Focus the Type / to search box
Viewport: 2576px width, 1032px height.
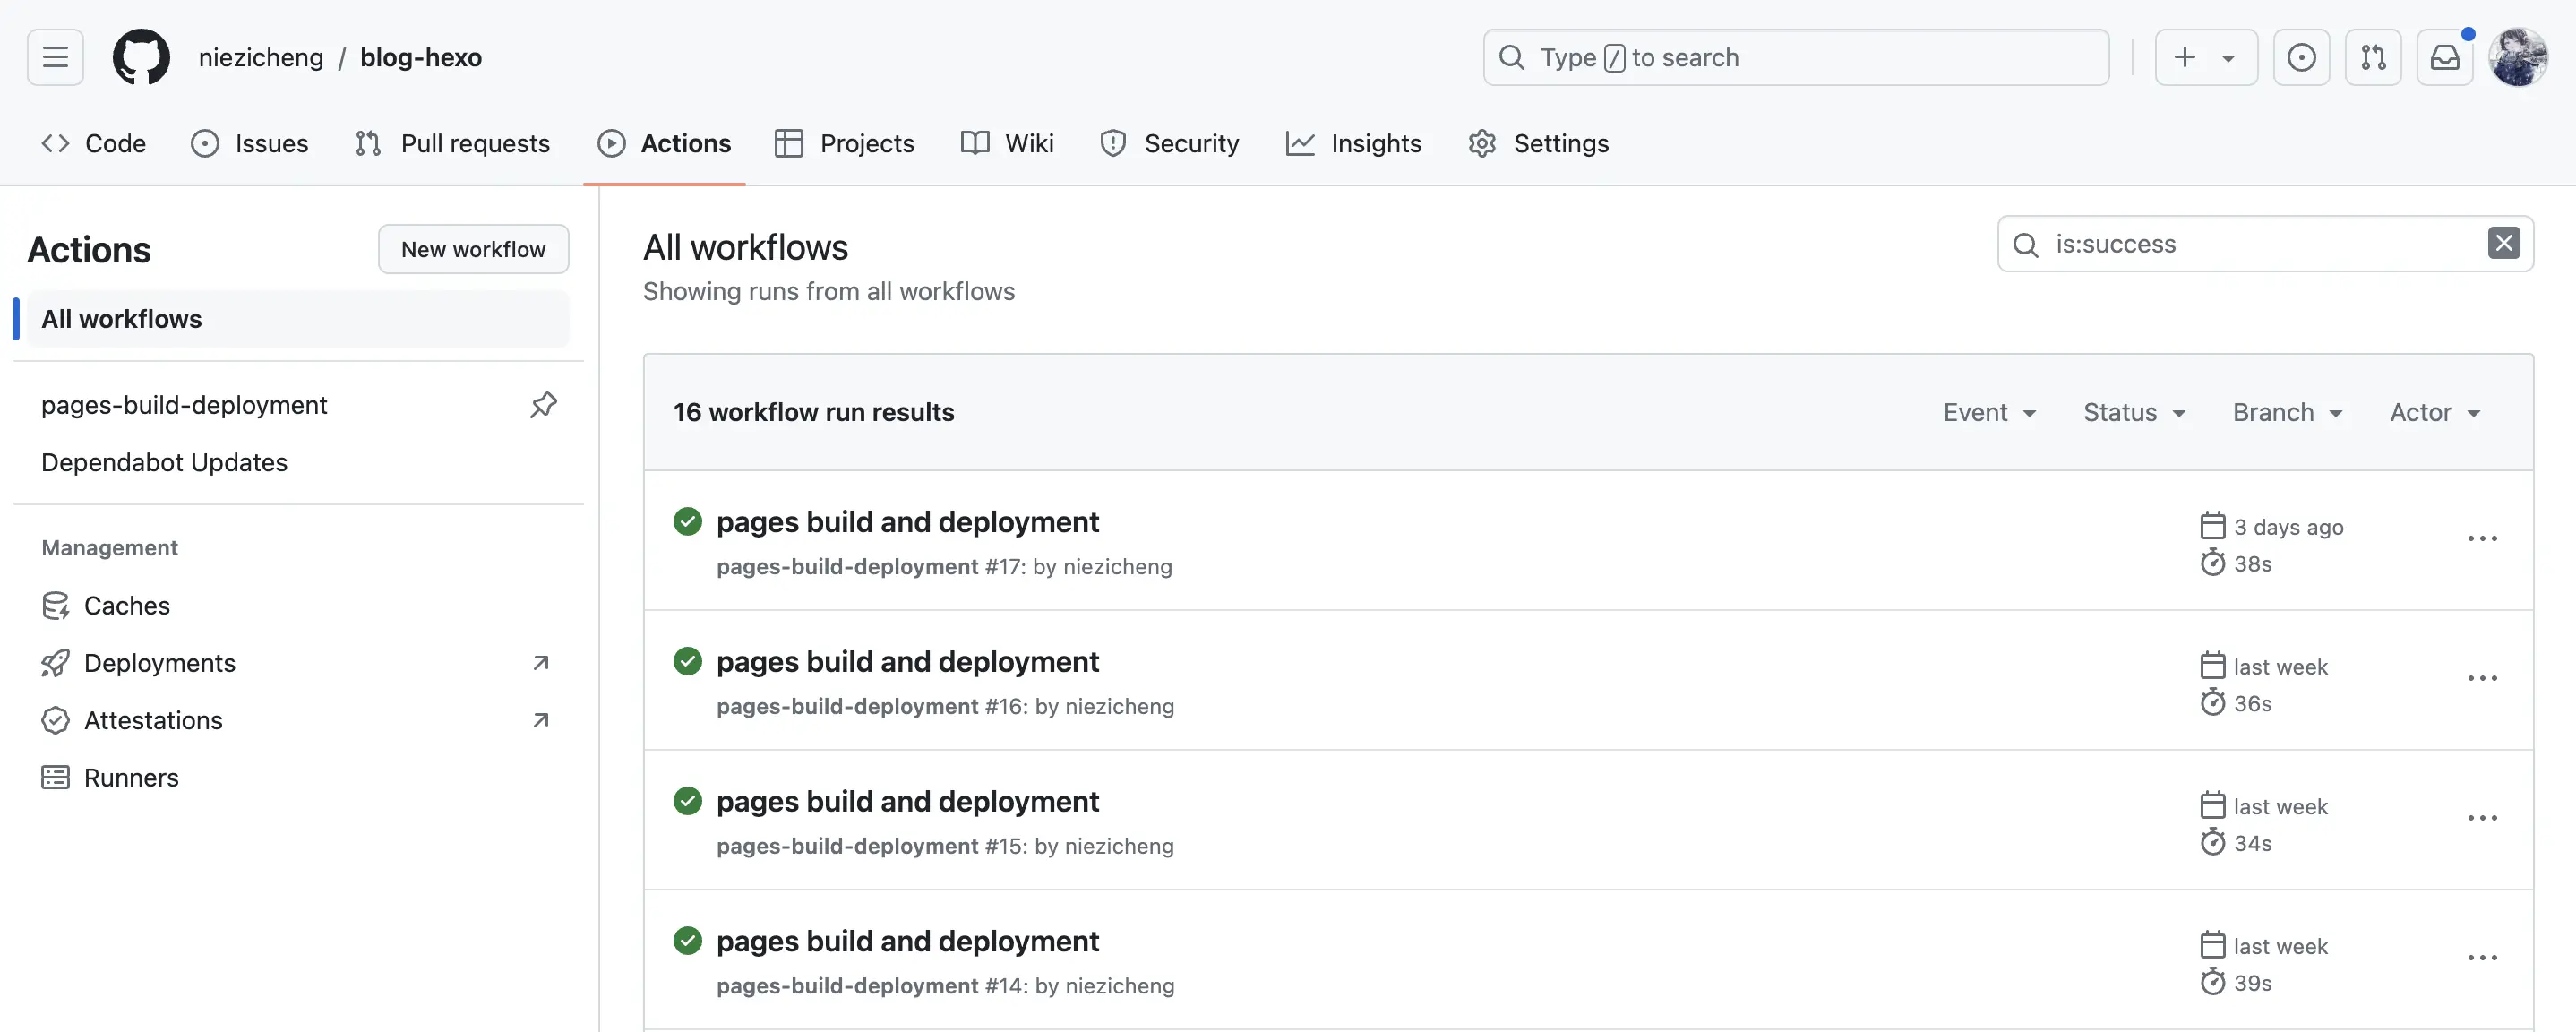click(1796, 57)
